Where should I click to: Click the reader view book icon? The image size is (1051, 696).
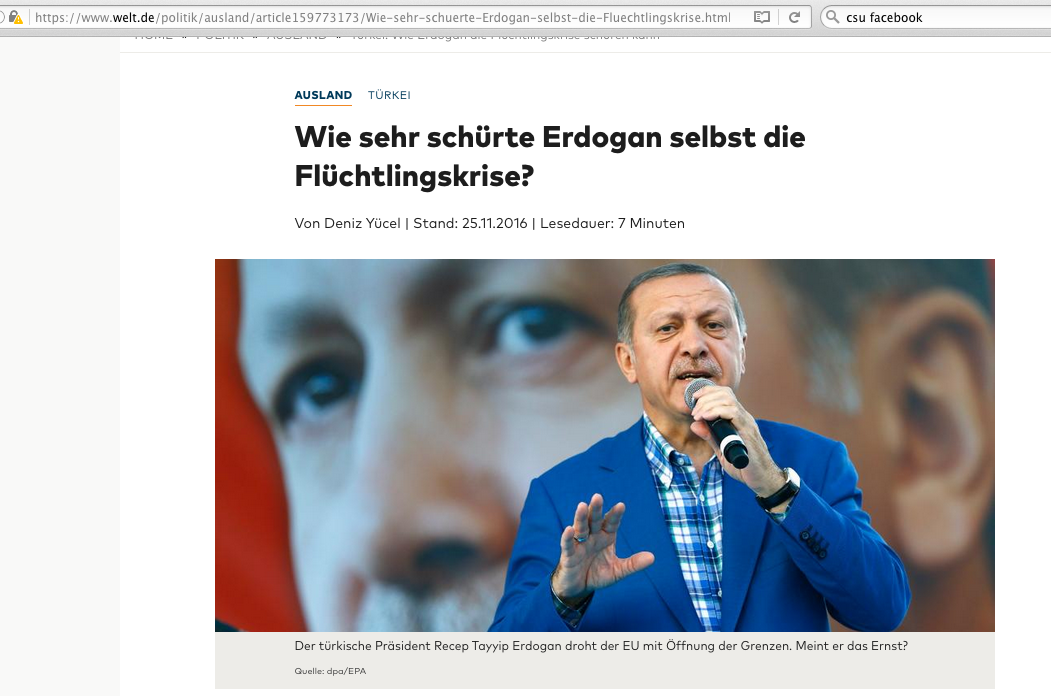click(x=761, y=17)
